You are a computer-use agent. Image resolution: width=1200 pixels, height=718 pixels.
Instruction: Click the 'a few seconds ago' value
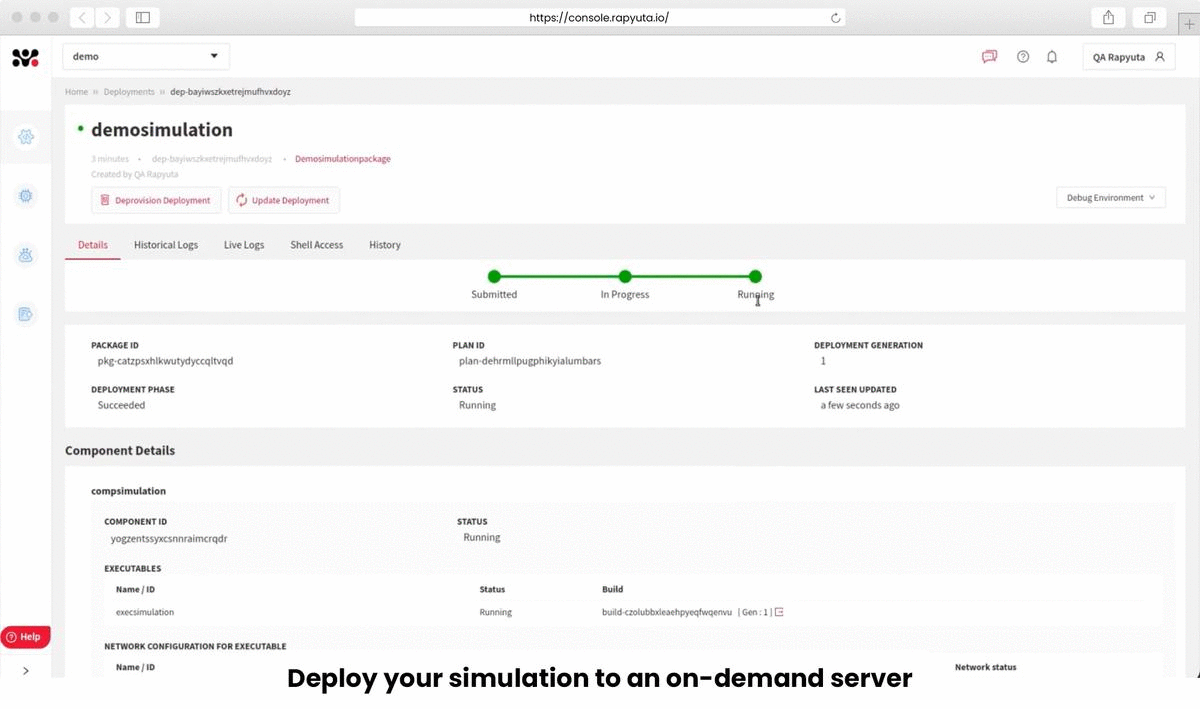[860, 406]
